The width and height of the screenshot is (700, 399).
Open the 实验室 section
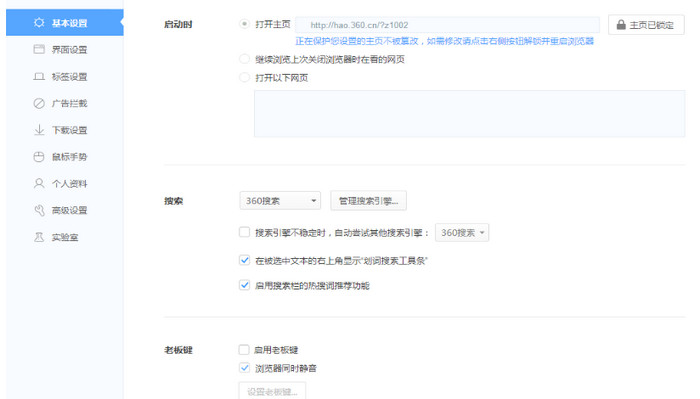(65, 237)
